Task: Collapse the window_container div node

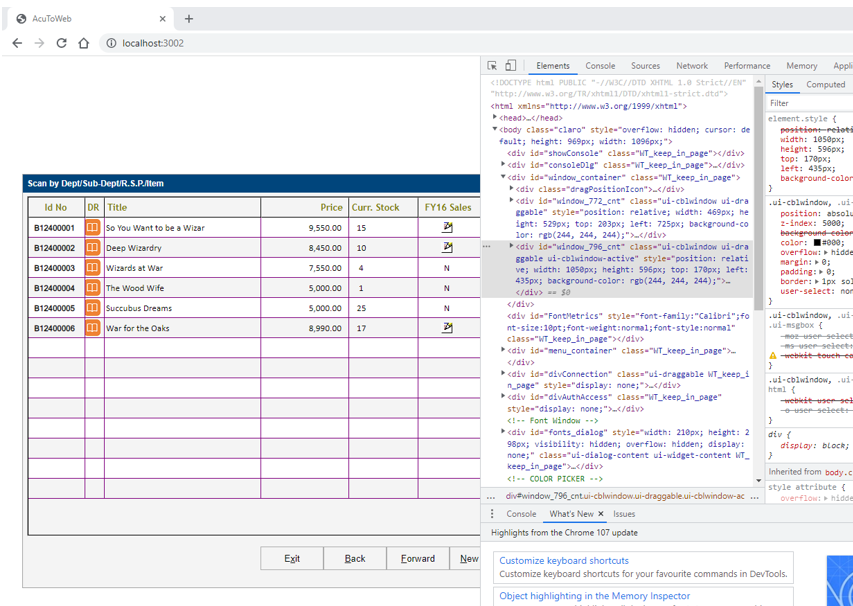Action: (x=504, y=177)
